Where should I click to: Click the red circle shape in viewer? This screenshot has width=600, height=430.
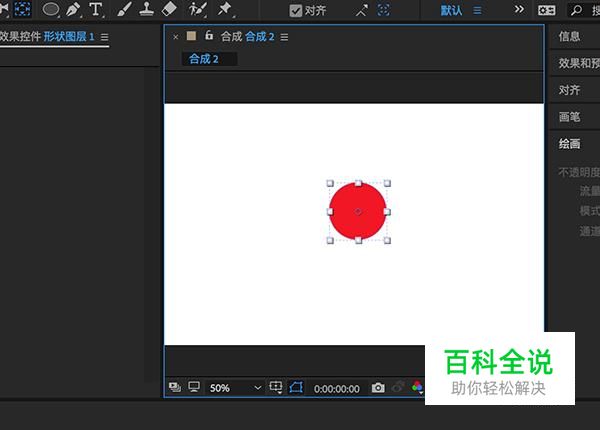pyautogui.click(x=357, y=211)
